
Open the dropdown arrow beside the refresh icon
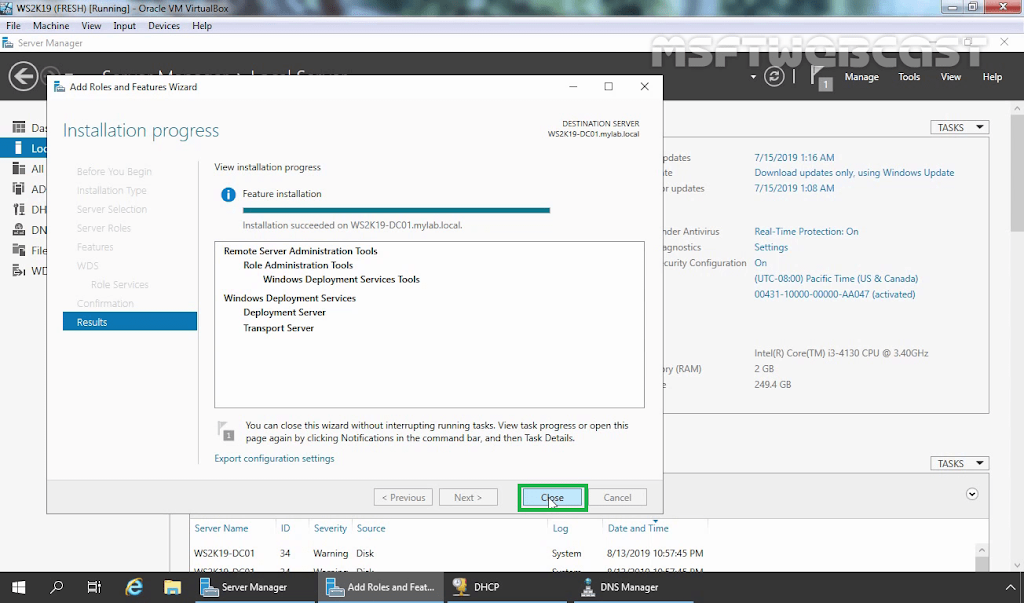point(753,77)
